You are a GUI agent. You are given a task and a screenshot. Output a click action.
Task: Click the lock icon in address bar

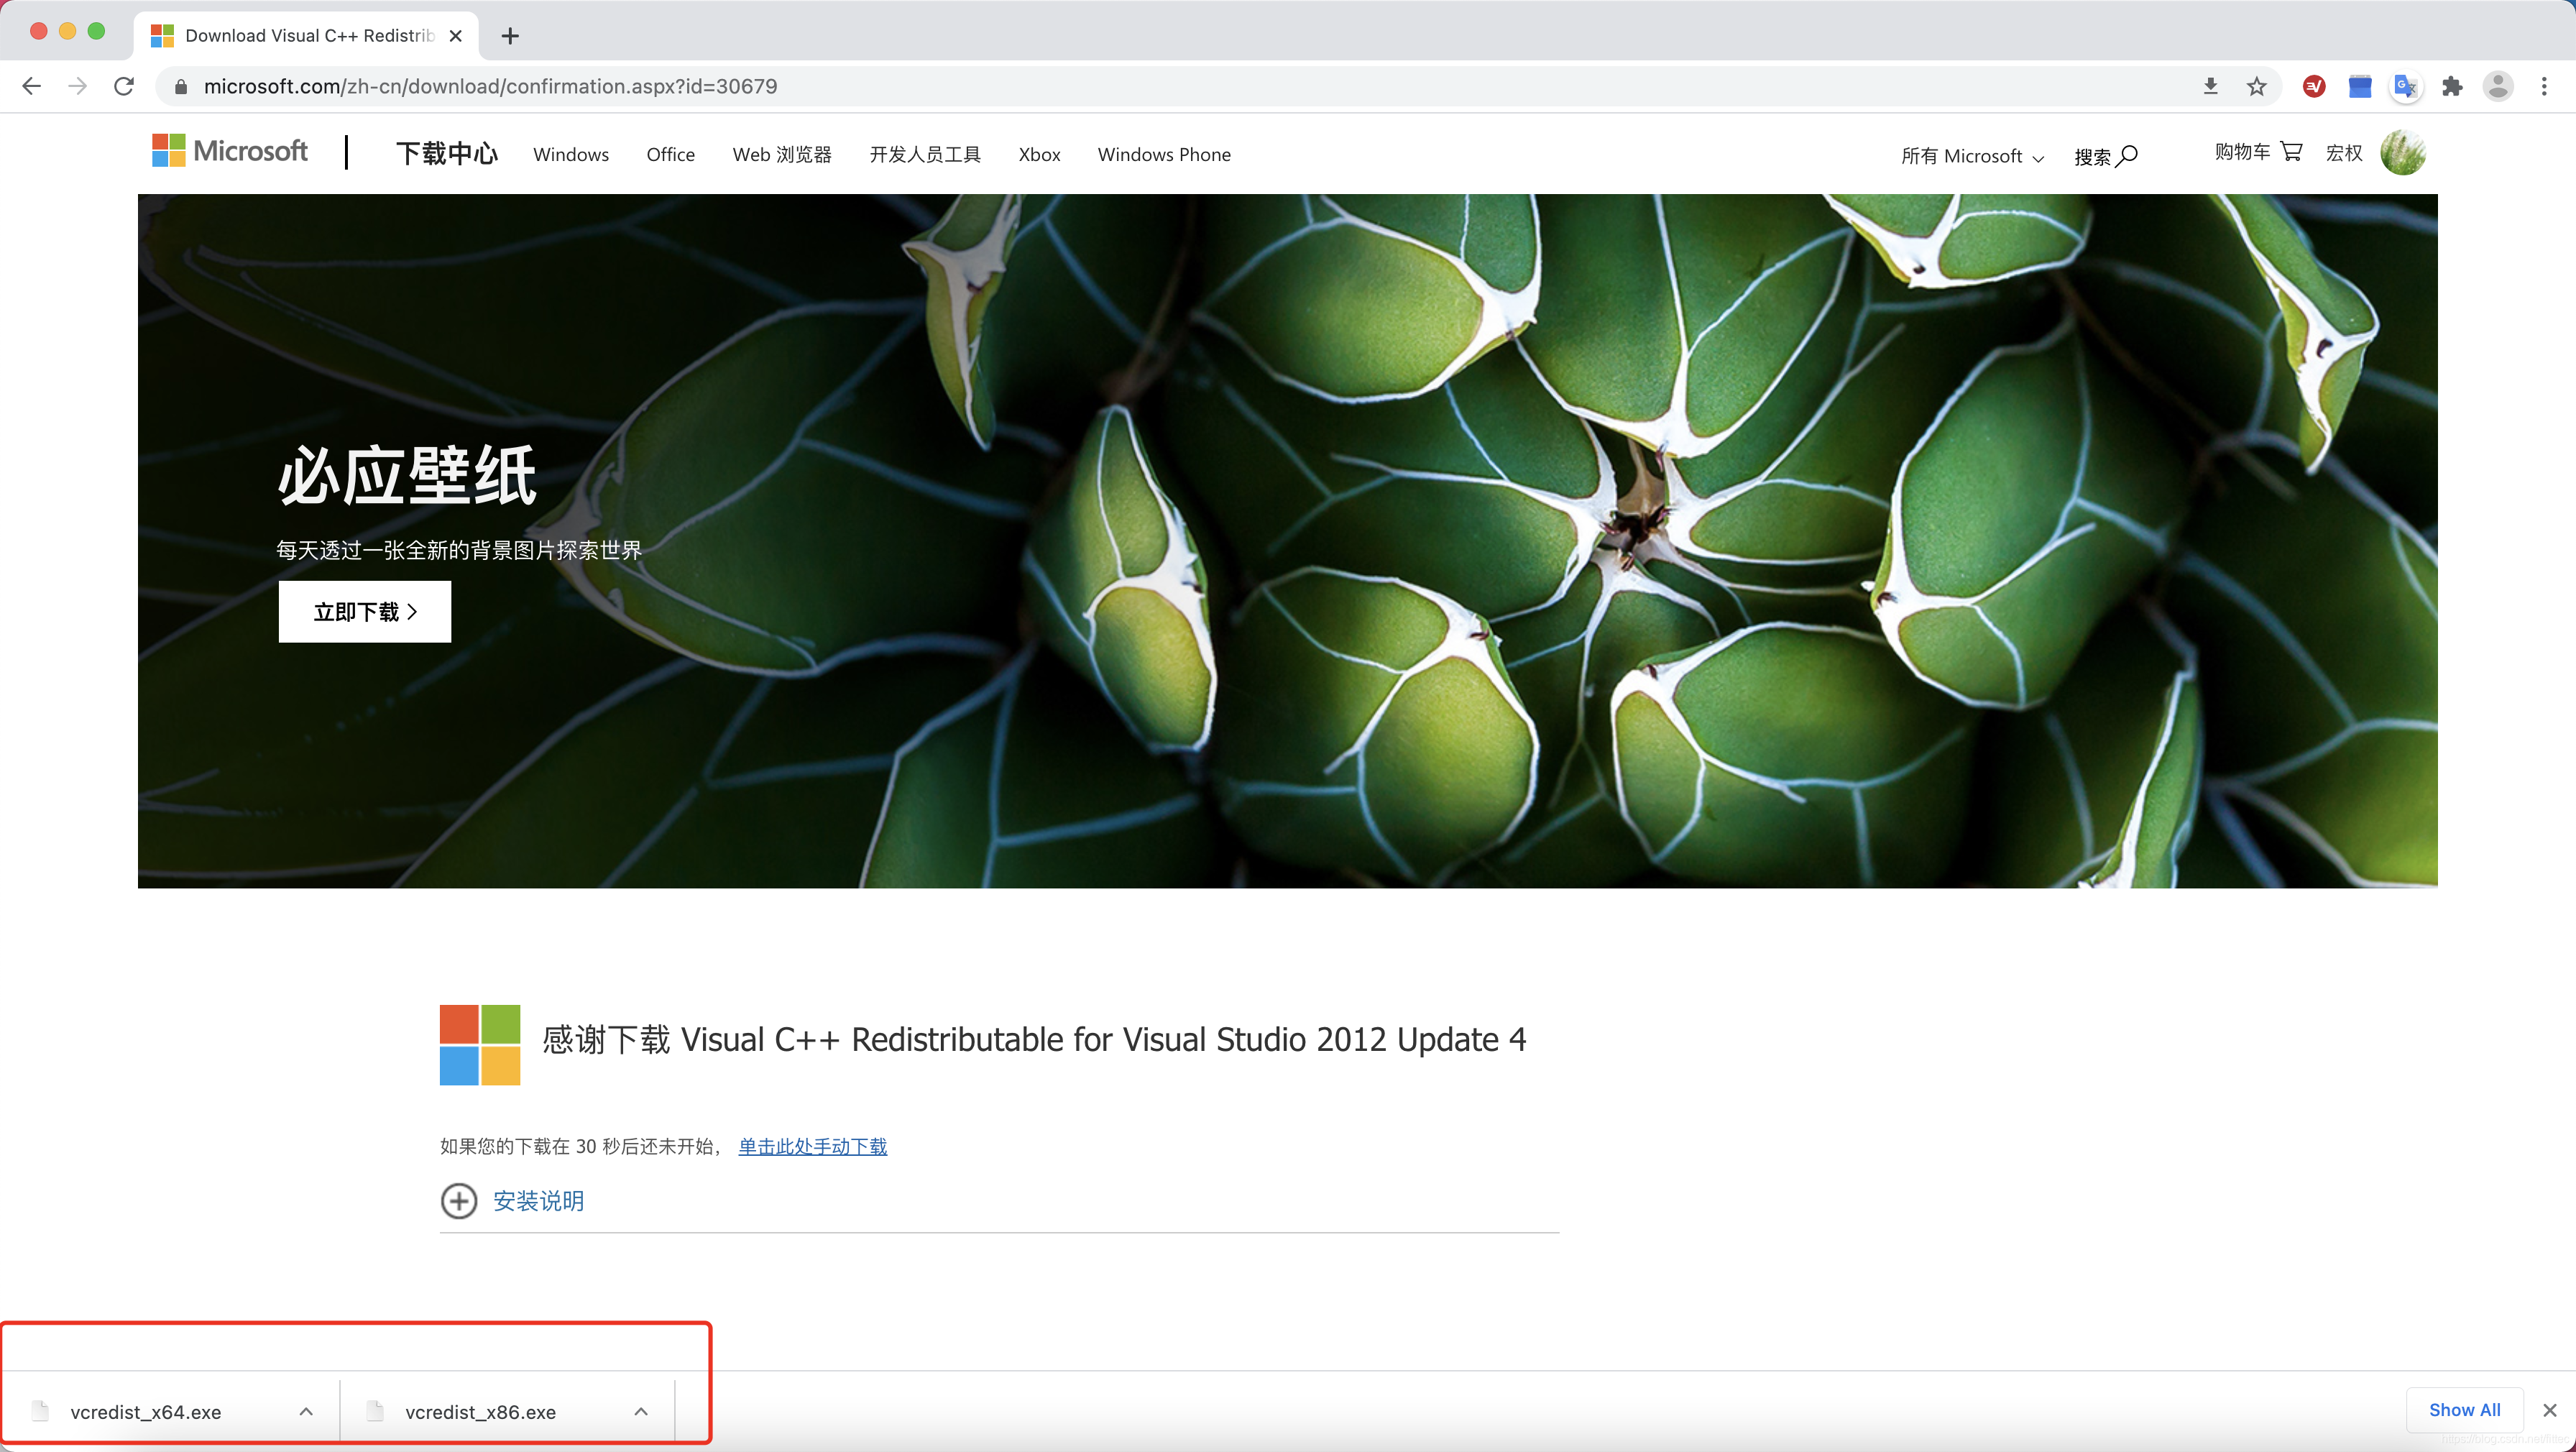tap(181, 87)
